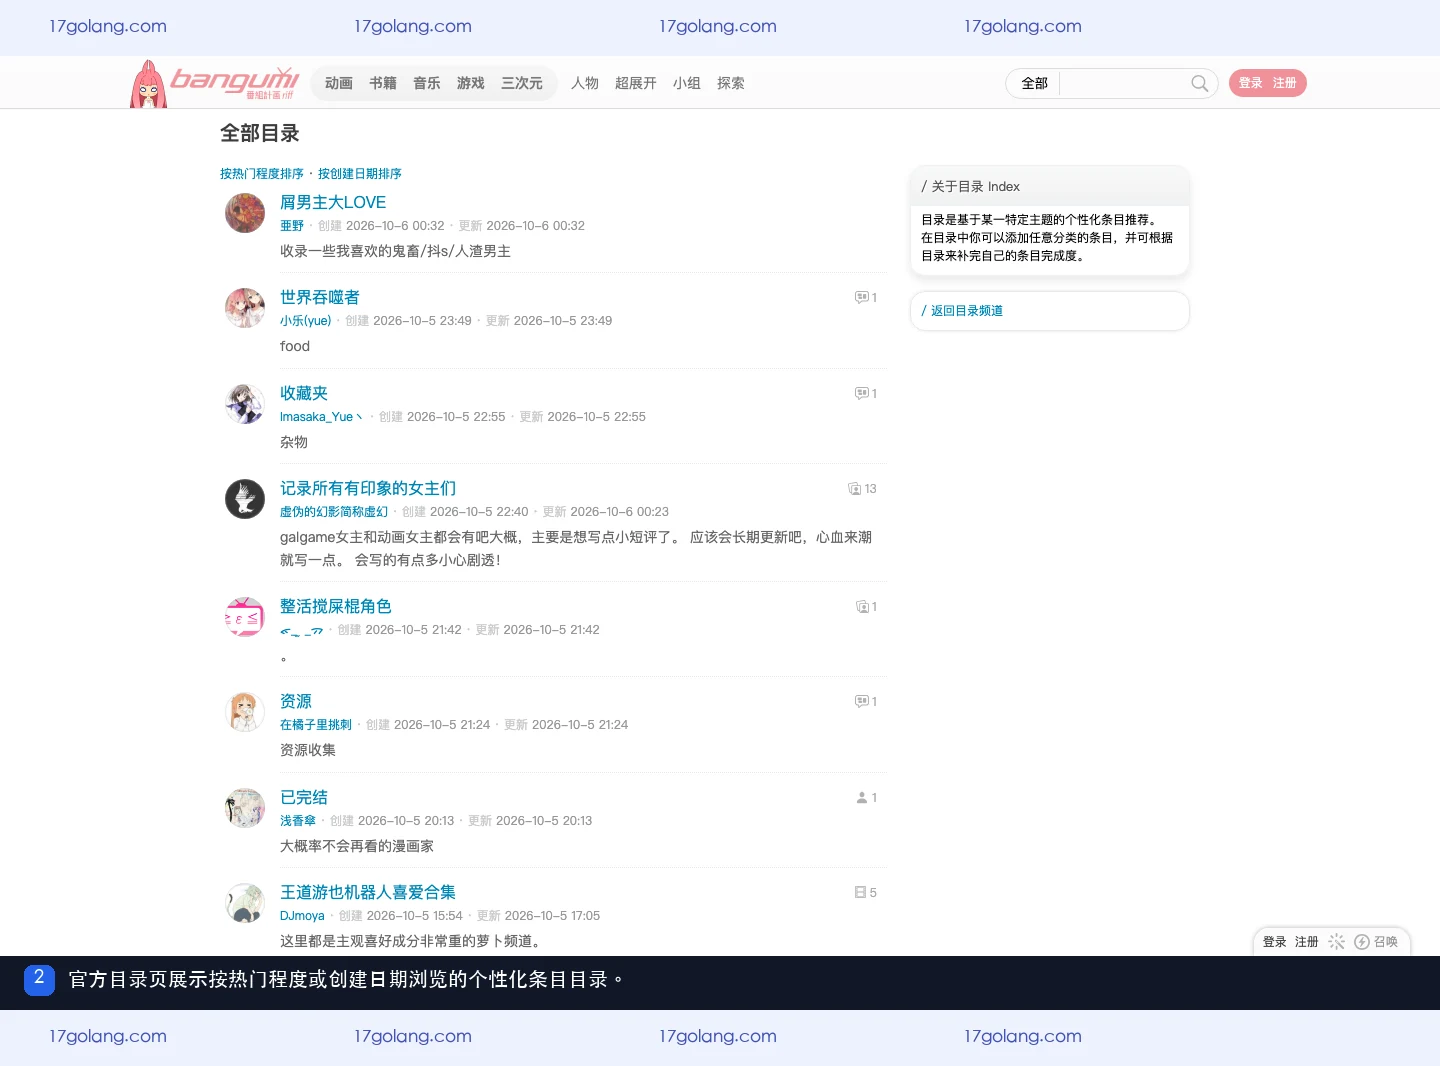This screenshot has height=1066, width=1440.
Task: Click avatar next to 屑男主大LOVE
Action: tap(245, 213)
